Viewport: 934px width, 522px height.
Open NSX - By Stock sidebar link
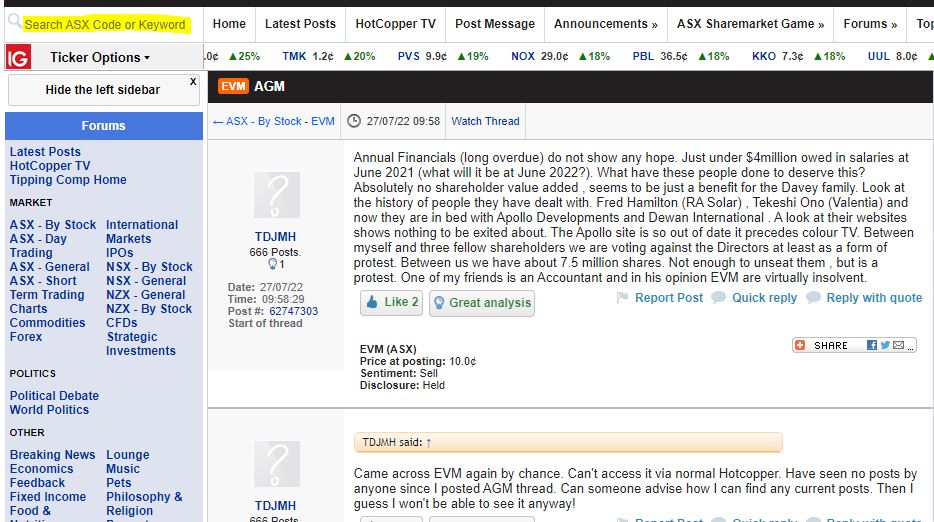tap(149, 266)
